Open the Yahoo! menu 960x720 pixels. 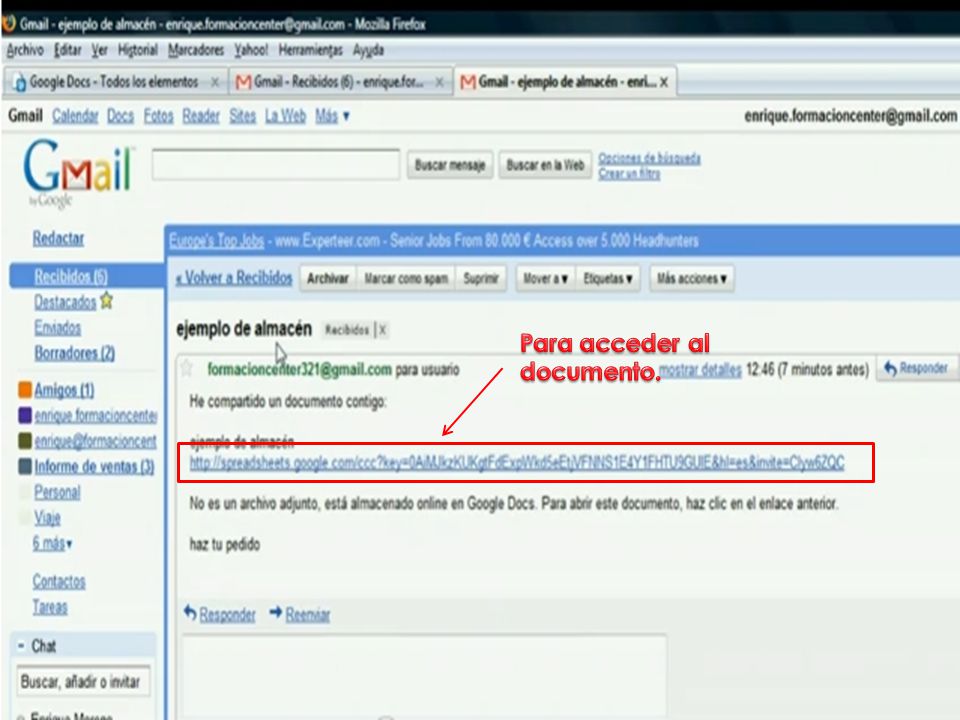[x=251, y=50]
